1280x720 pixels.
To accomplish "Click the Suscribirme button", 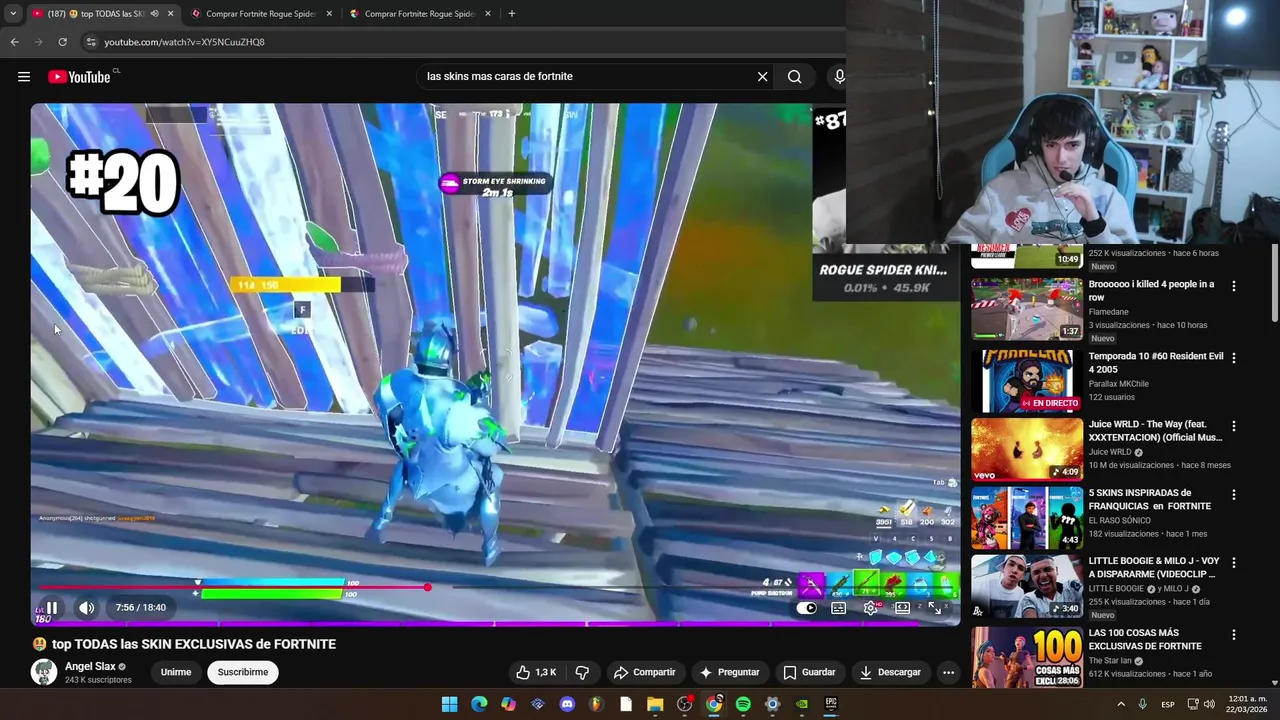I will 243,672.
